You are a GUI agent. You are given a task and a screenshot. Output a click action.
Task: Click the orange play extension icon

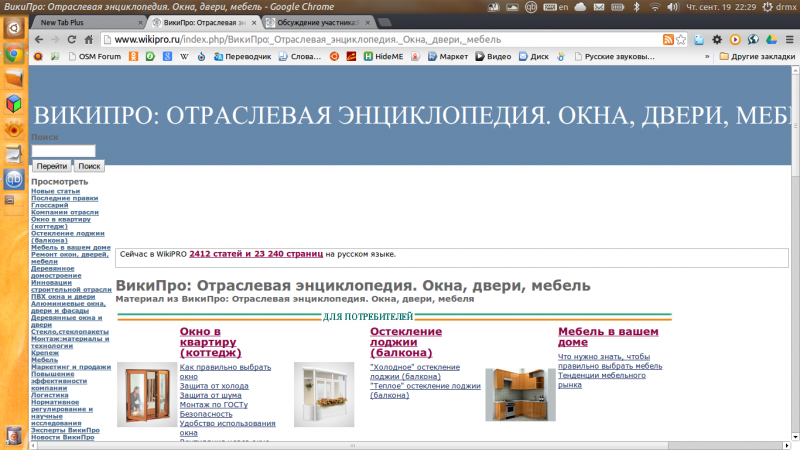735,40
